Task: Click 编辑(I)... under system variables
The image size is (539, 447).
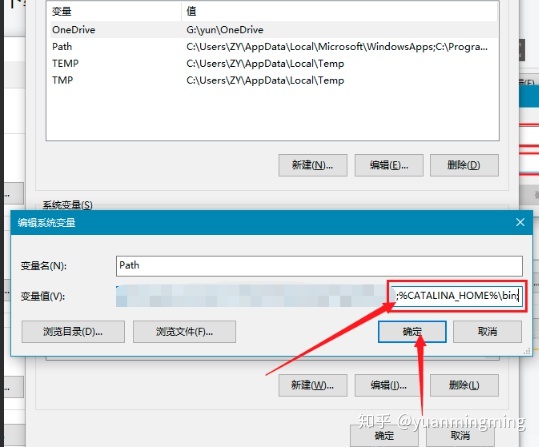Action: pos(389,385)
